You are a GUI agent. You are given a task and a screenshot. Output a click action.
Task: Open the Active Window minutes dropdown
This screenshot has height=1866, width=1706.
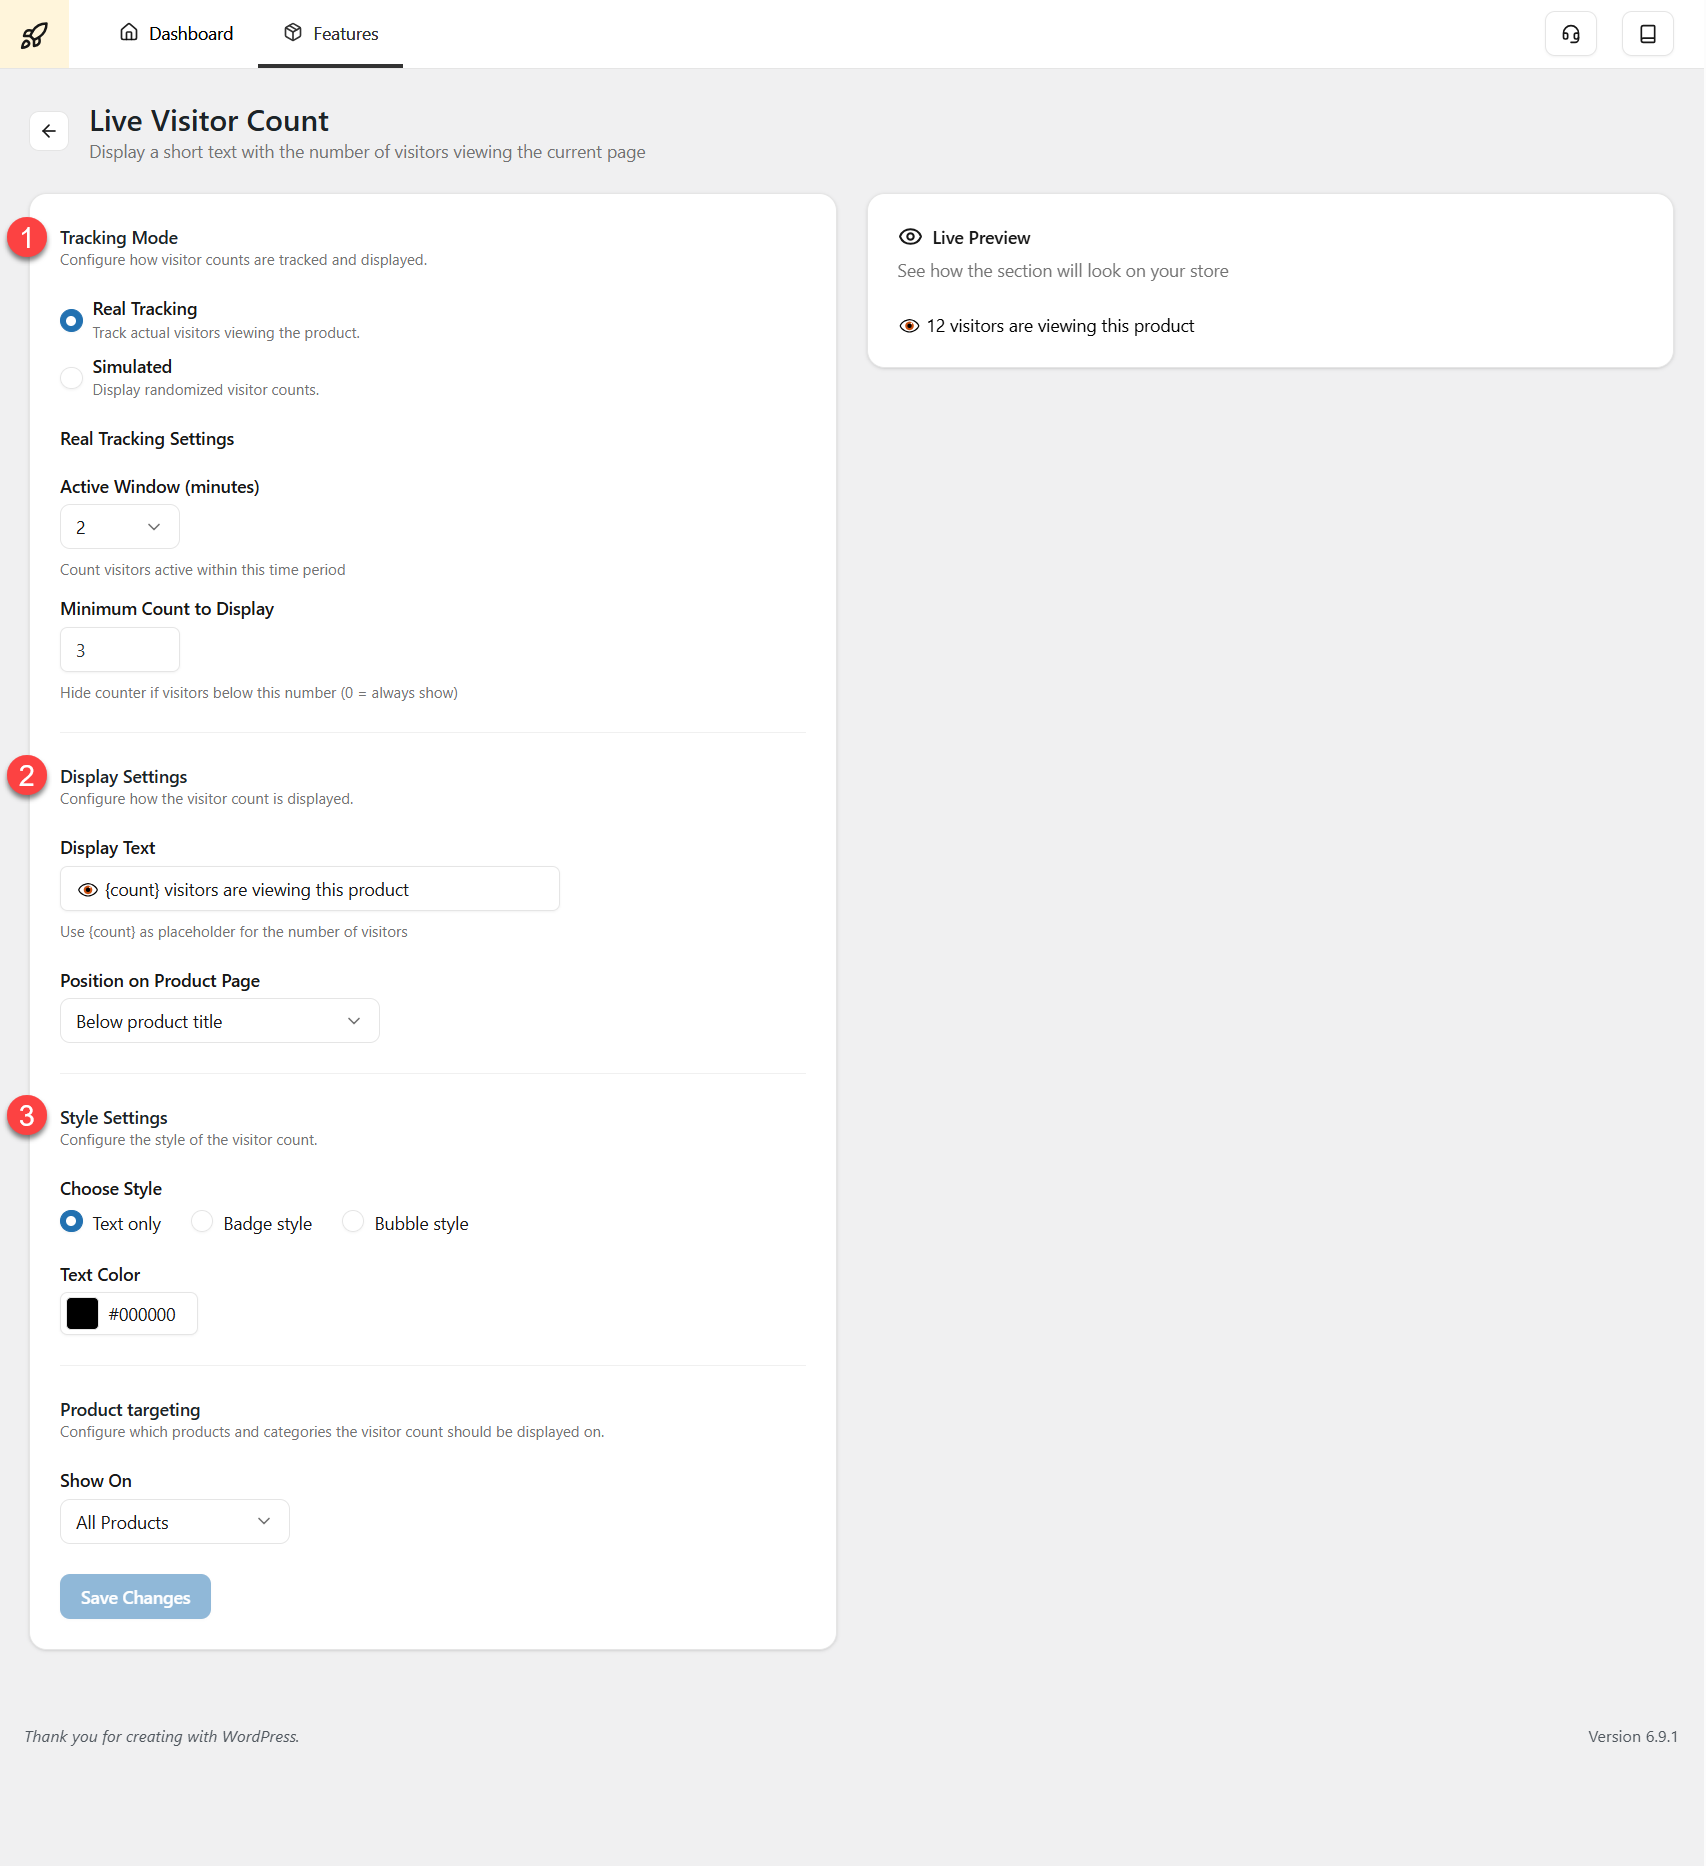[x=120, y=527]
